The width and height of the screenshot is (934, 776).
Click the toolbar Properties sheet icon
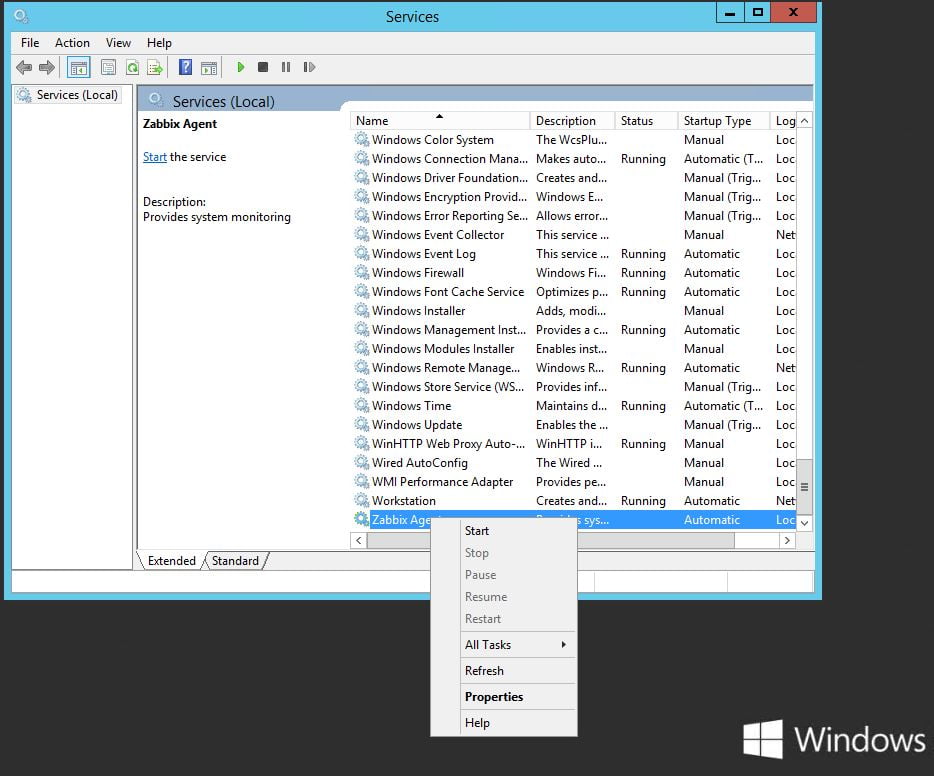108,67
